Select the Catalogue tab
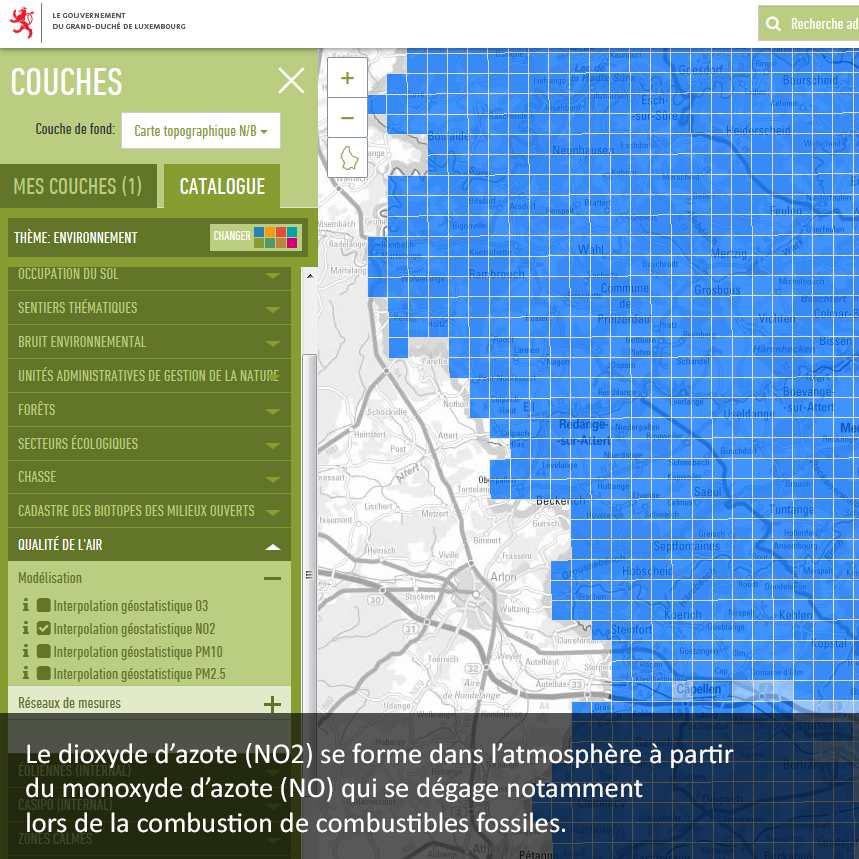This screenshot has width=859, height=859. point(222,186)
